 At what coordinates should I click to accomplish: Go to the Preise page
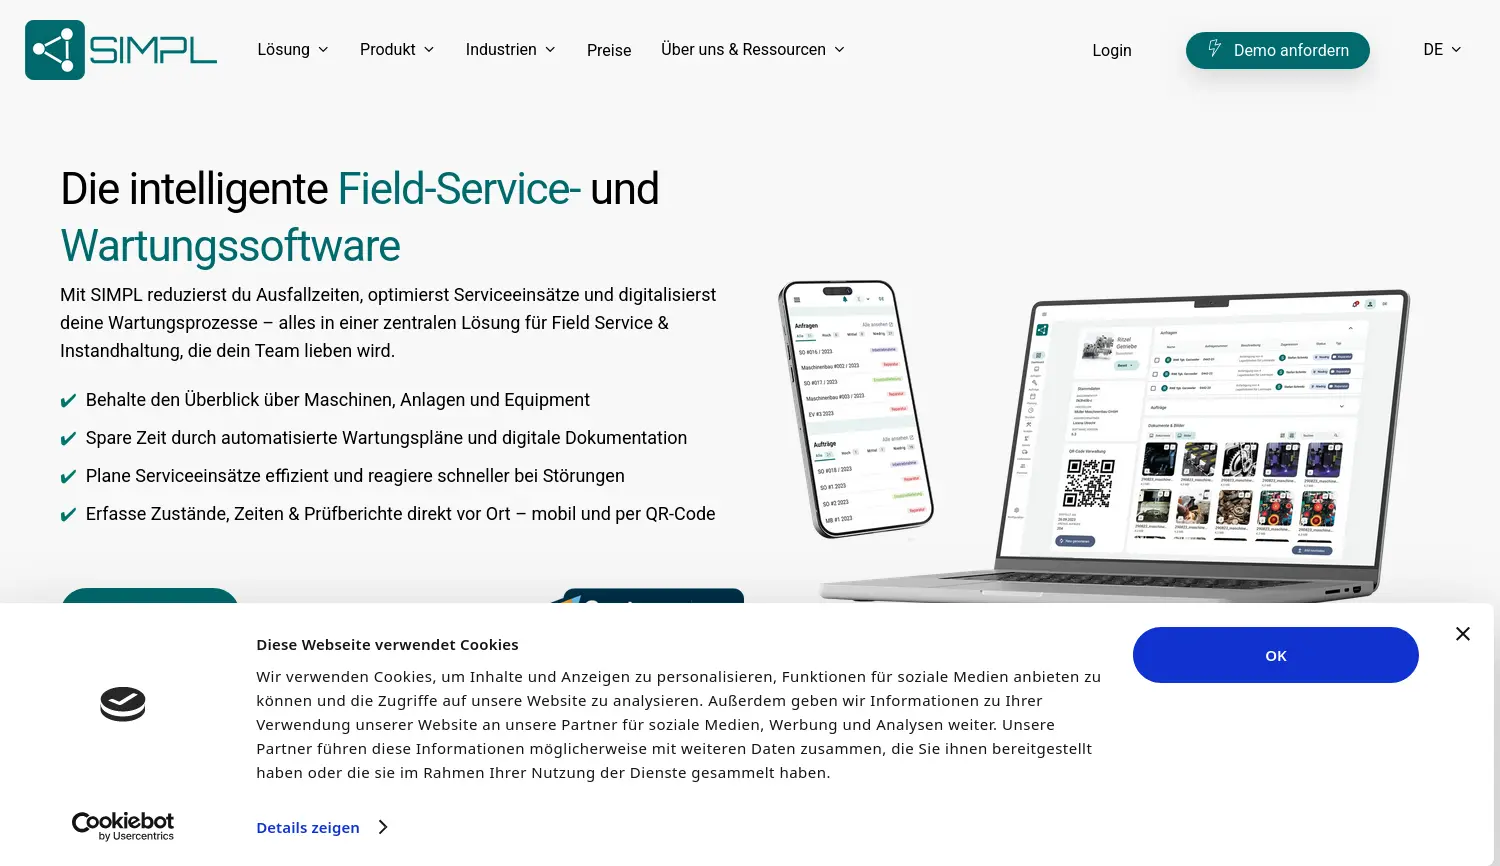click(609, 51)
